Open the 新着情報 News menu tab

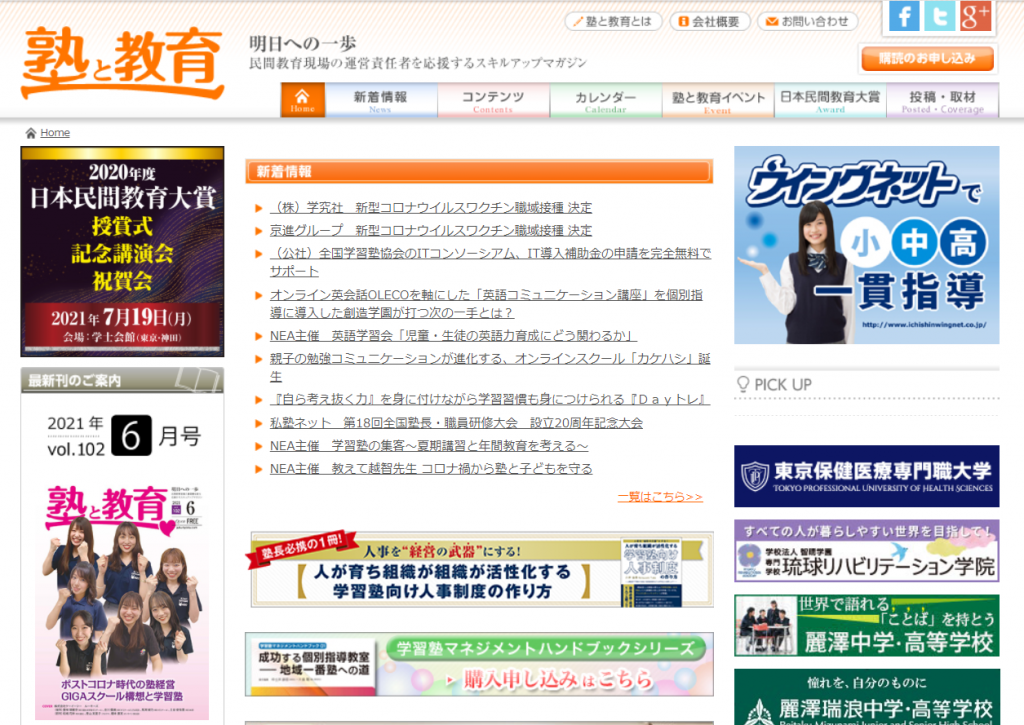[380, 100]
